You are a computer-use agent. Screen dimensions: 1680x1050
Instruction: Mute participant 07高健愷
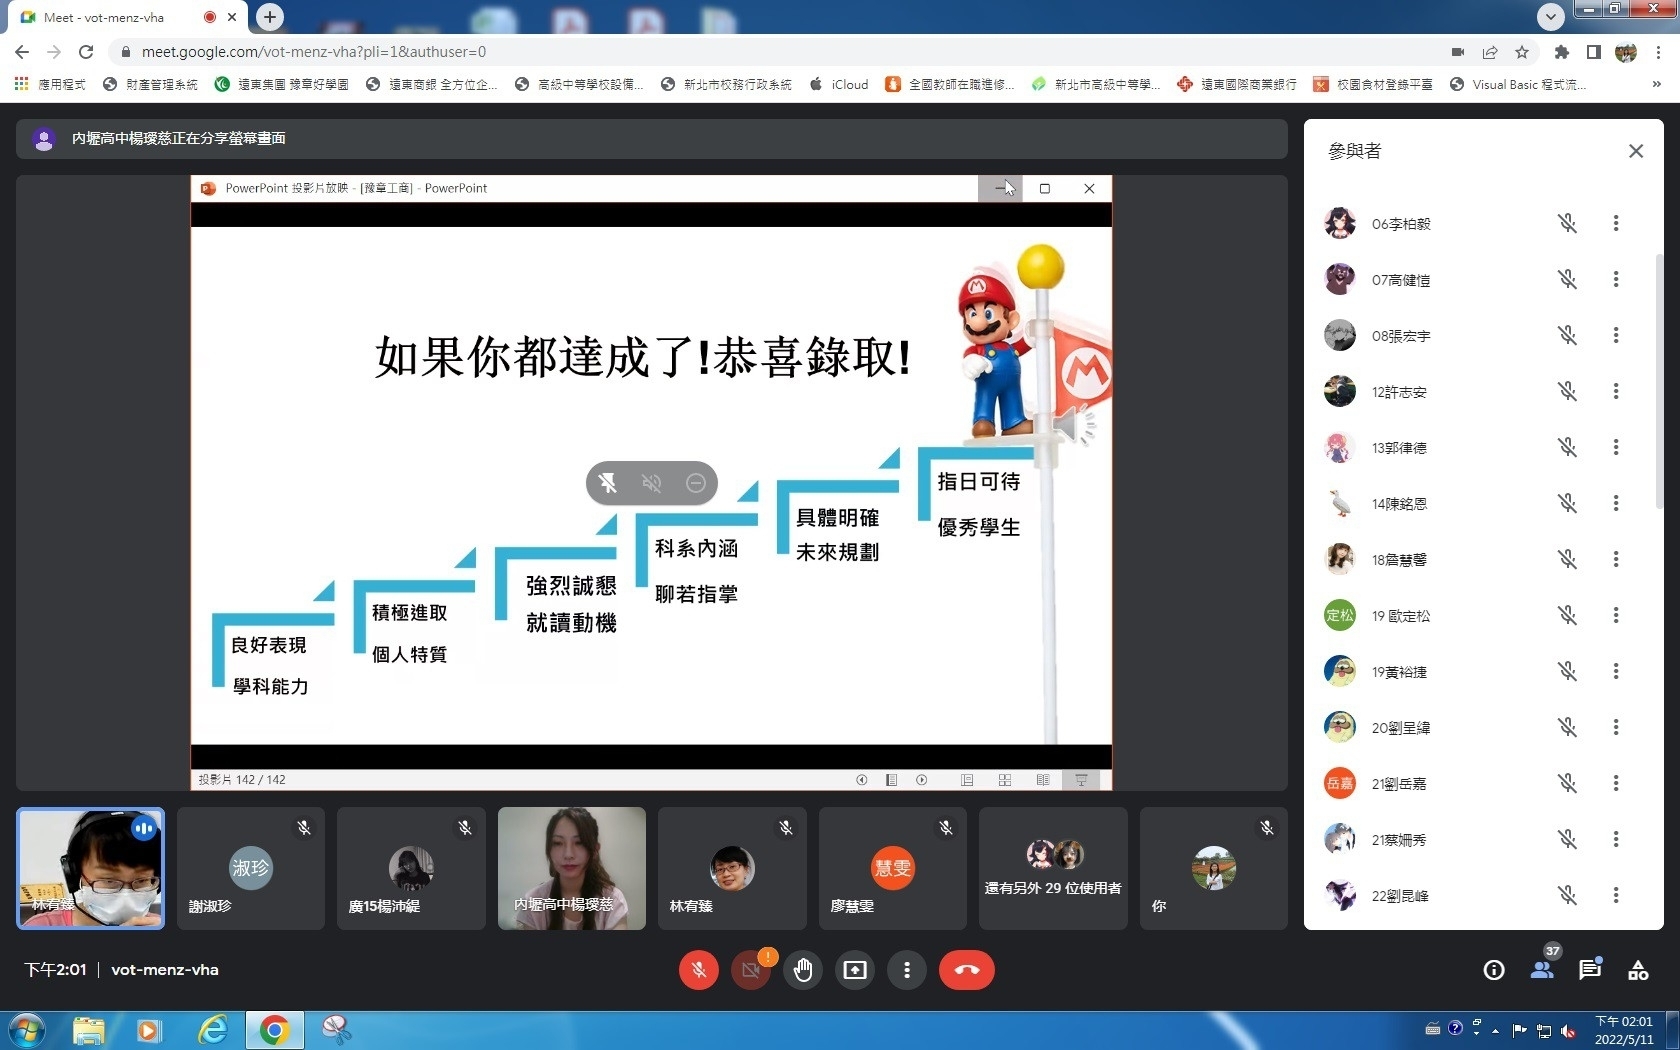pos(1568,279)
